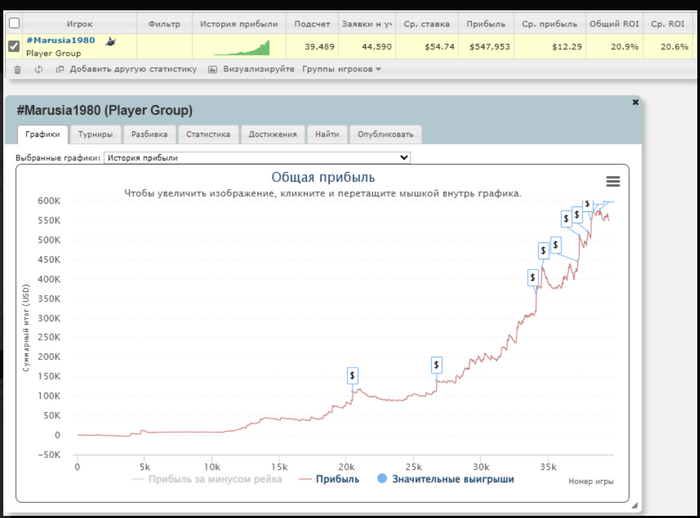This screenshot has height=518, width=700.
Task: Switch to the Графики tab
Action: 42,134
